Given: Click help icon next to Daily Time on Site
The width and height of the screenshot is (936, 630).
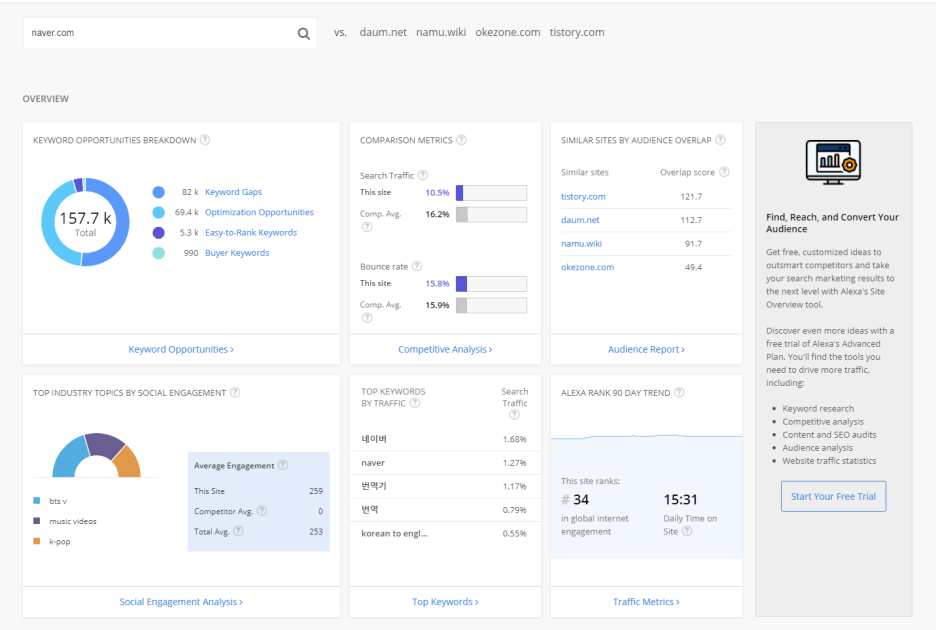Looking at the screenshot, I should click(687, 531).
